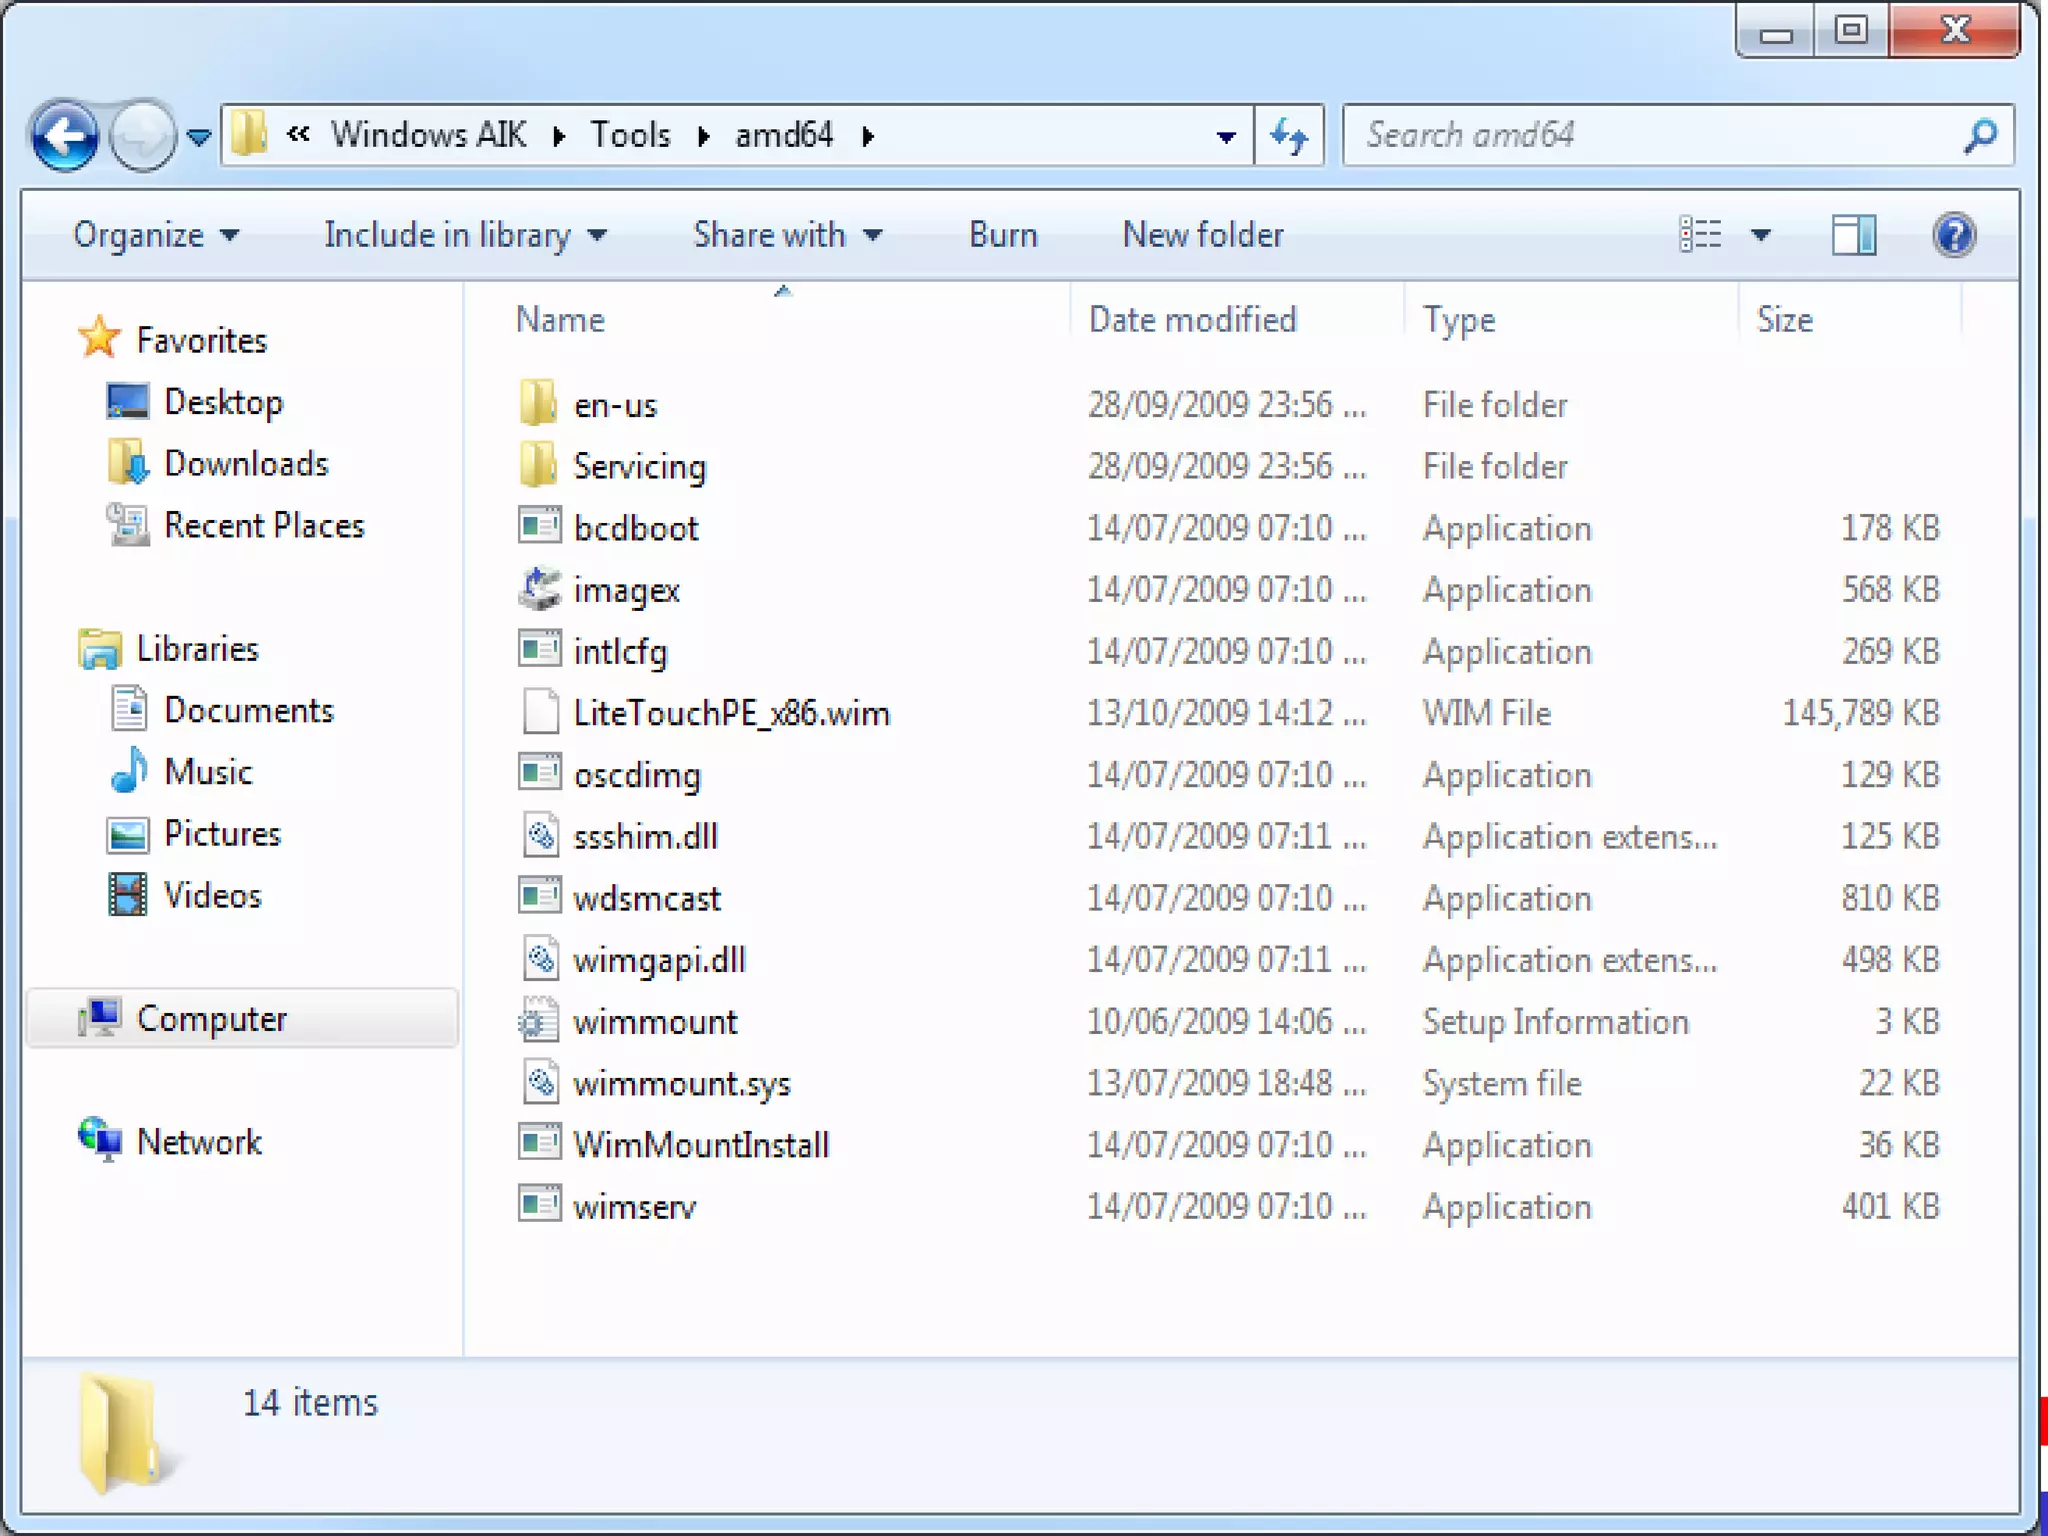Click Windows AIK in the breadcrumb path
The width and height of the screenshot is (2048, 1536).
[428, 134]
